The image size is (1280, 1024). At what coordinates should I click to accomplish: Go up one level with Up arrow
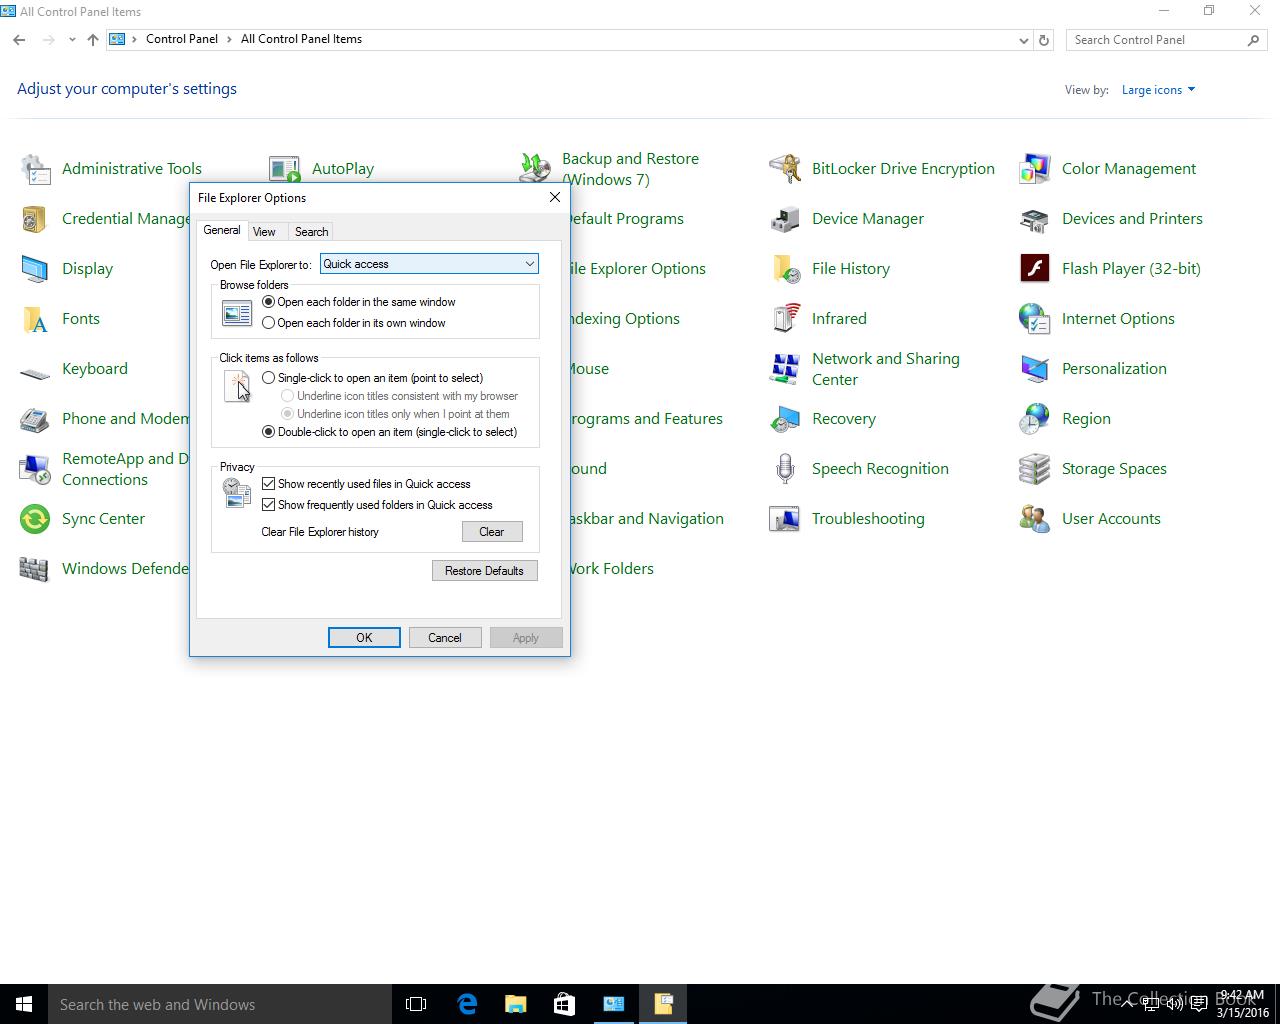tap(93, 40)
